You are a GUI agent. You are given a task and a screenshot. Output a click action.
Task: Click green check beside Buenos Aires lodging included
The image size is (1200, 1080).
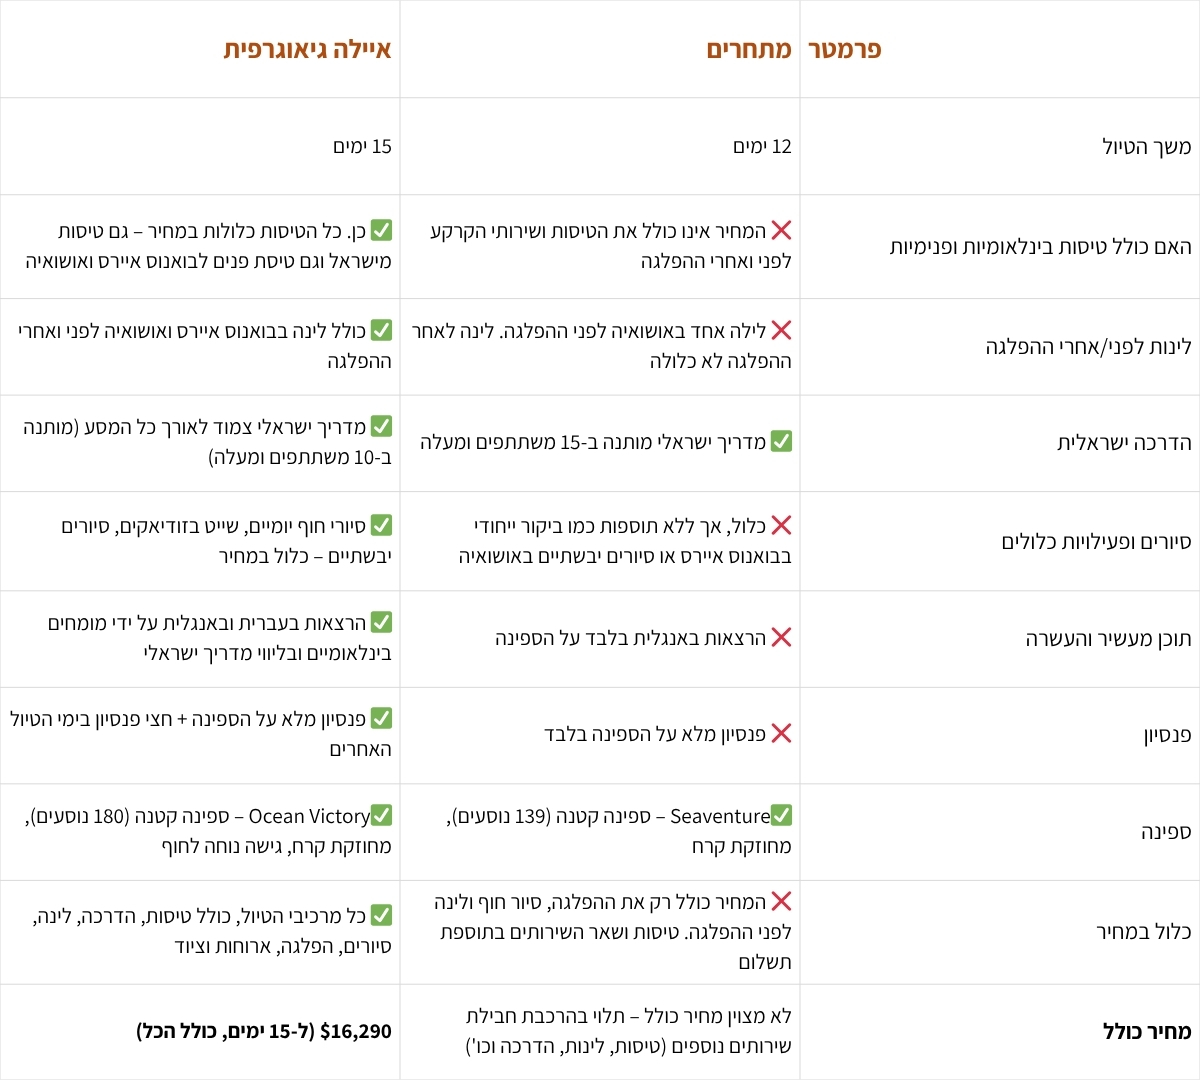[x=381, y=330]
